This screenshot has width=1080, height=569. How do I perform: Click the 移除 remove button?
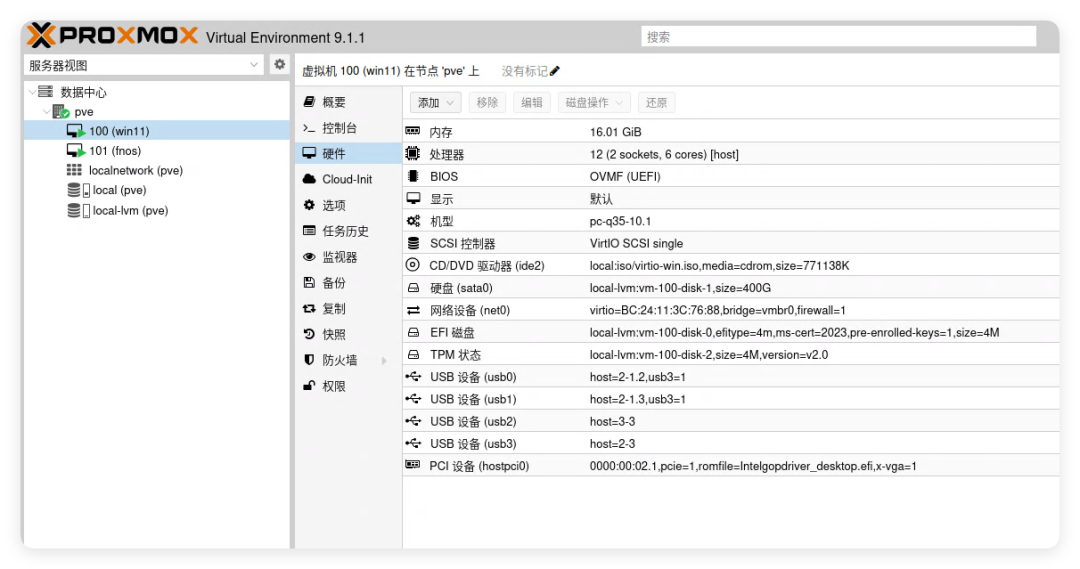click(x=488, y=103)
